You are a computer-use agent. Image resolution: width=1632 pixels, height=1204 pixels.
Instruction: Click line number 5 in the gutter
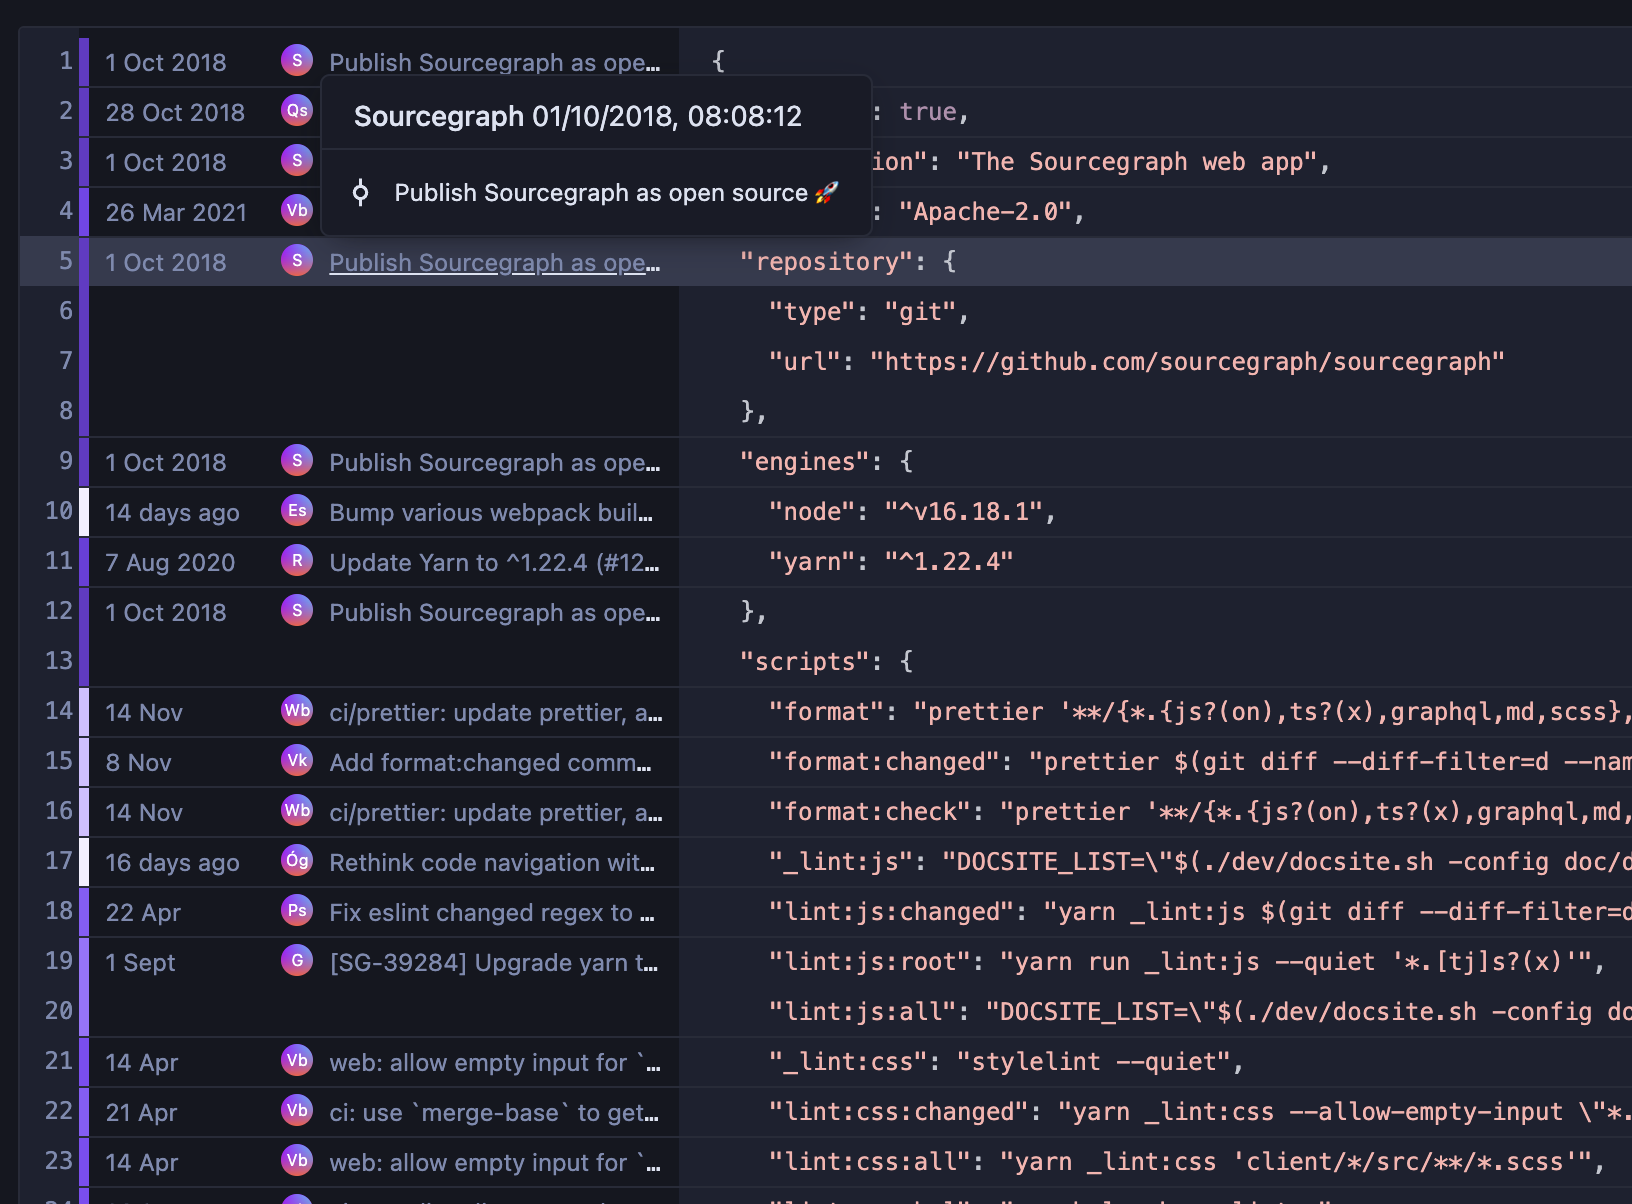tap(66, 260)
